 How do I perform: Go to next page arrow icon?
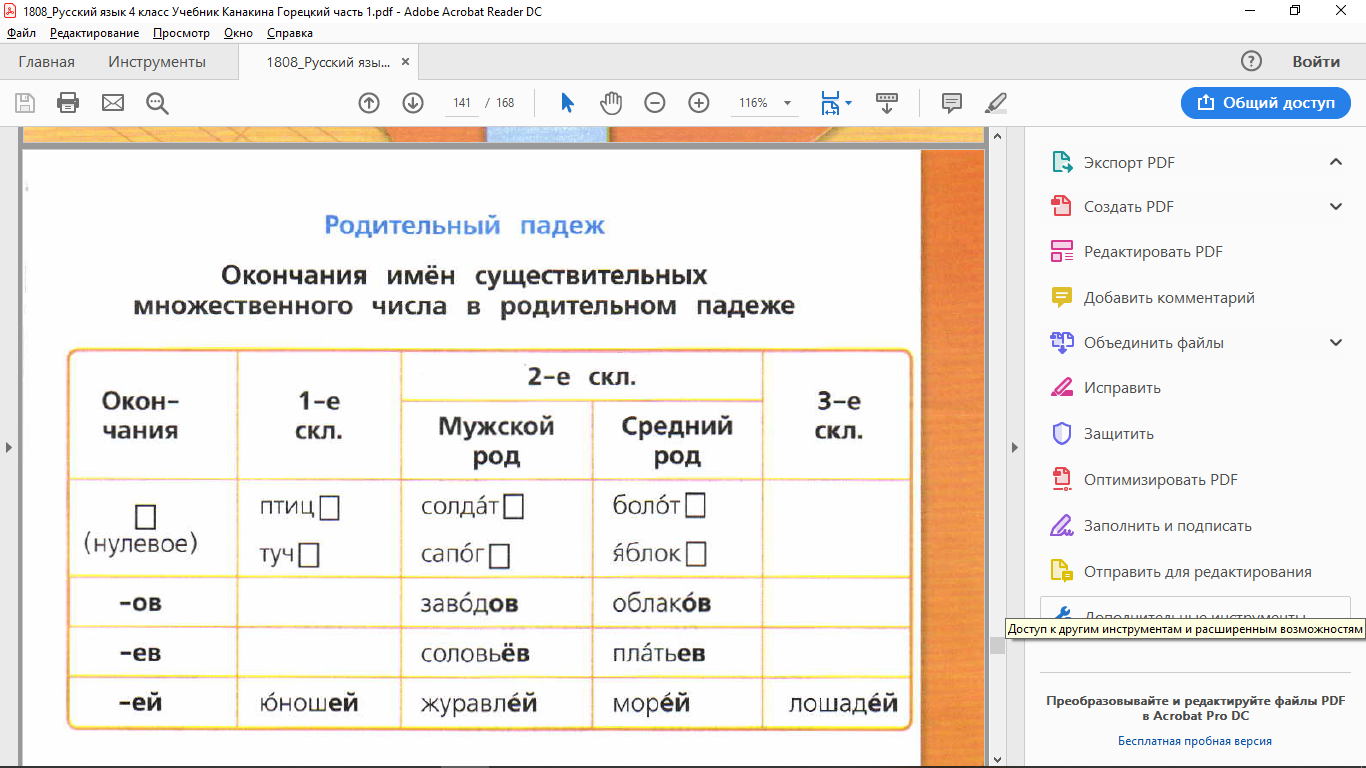pos(413,102)
